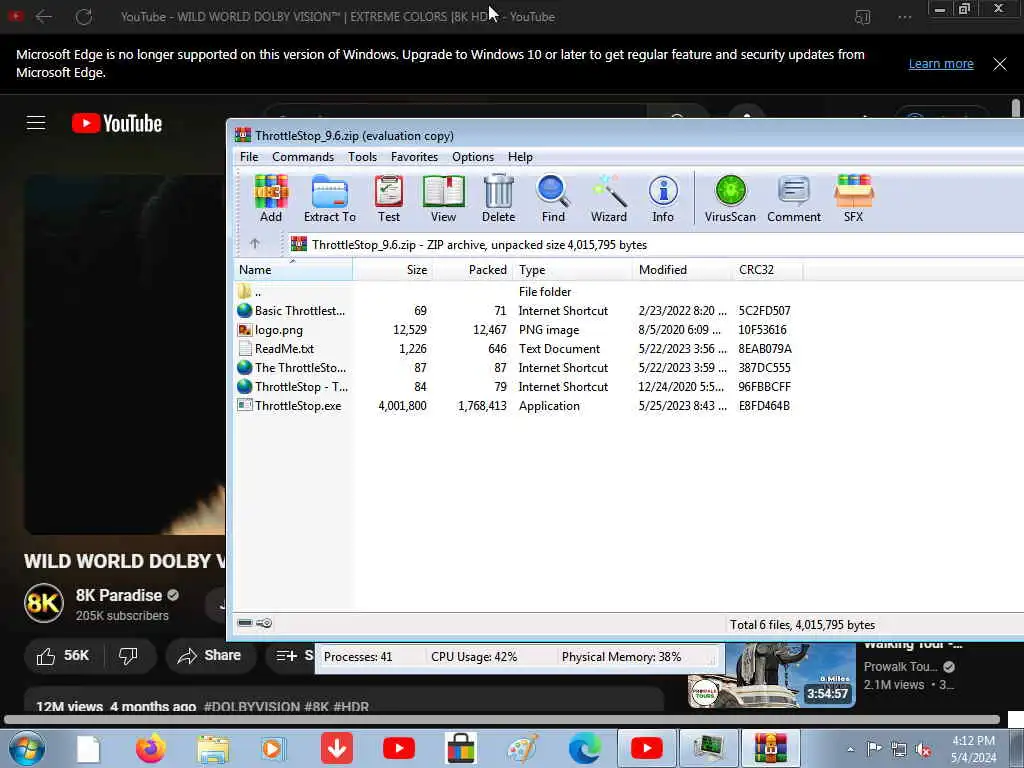Like the video with 56K likes

pos(63,656)
